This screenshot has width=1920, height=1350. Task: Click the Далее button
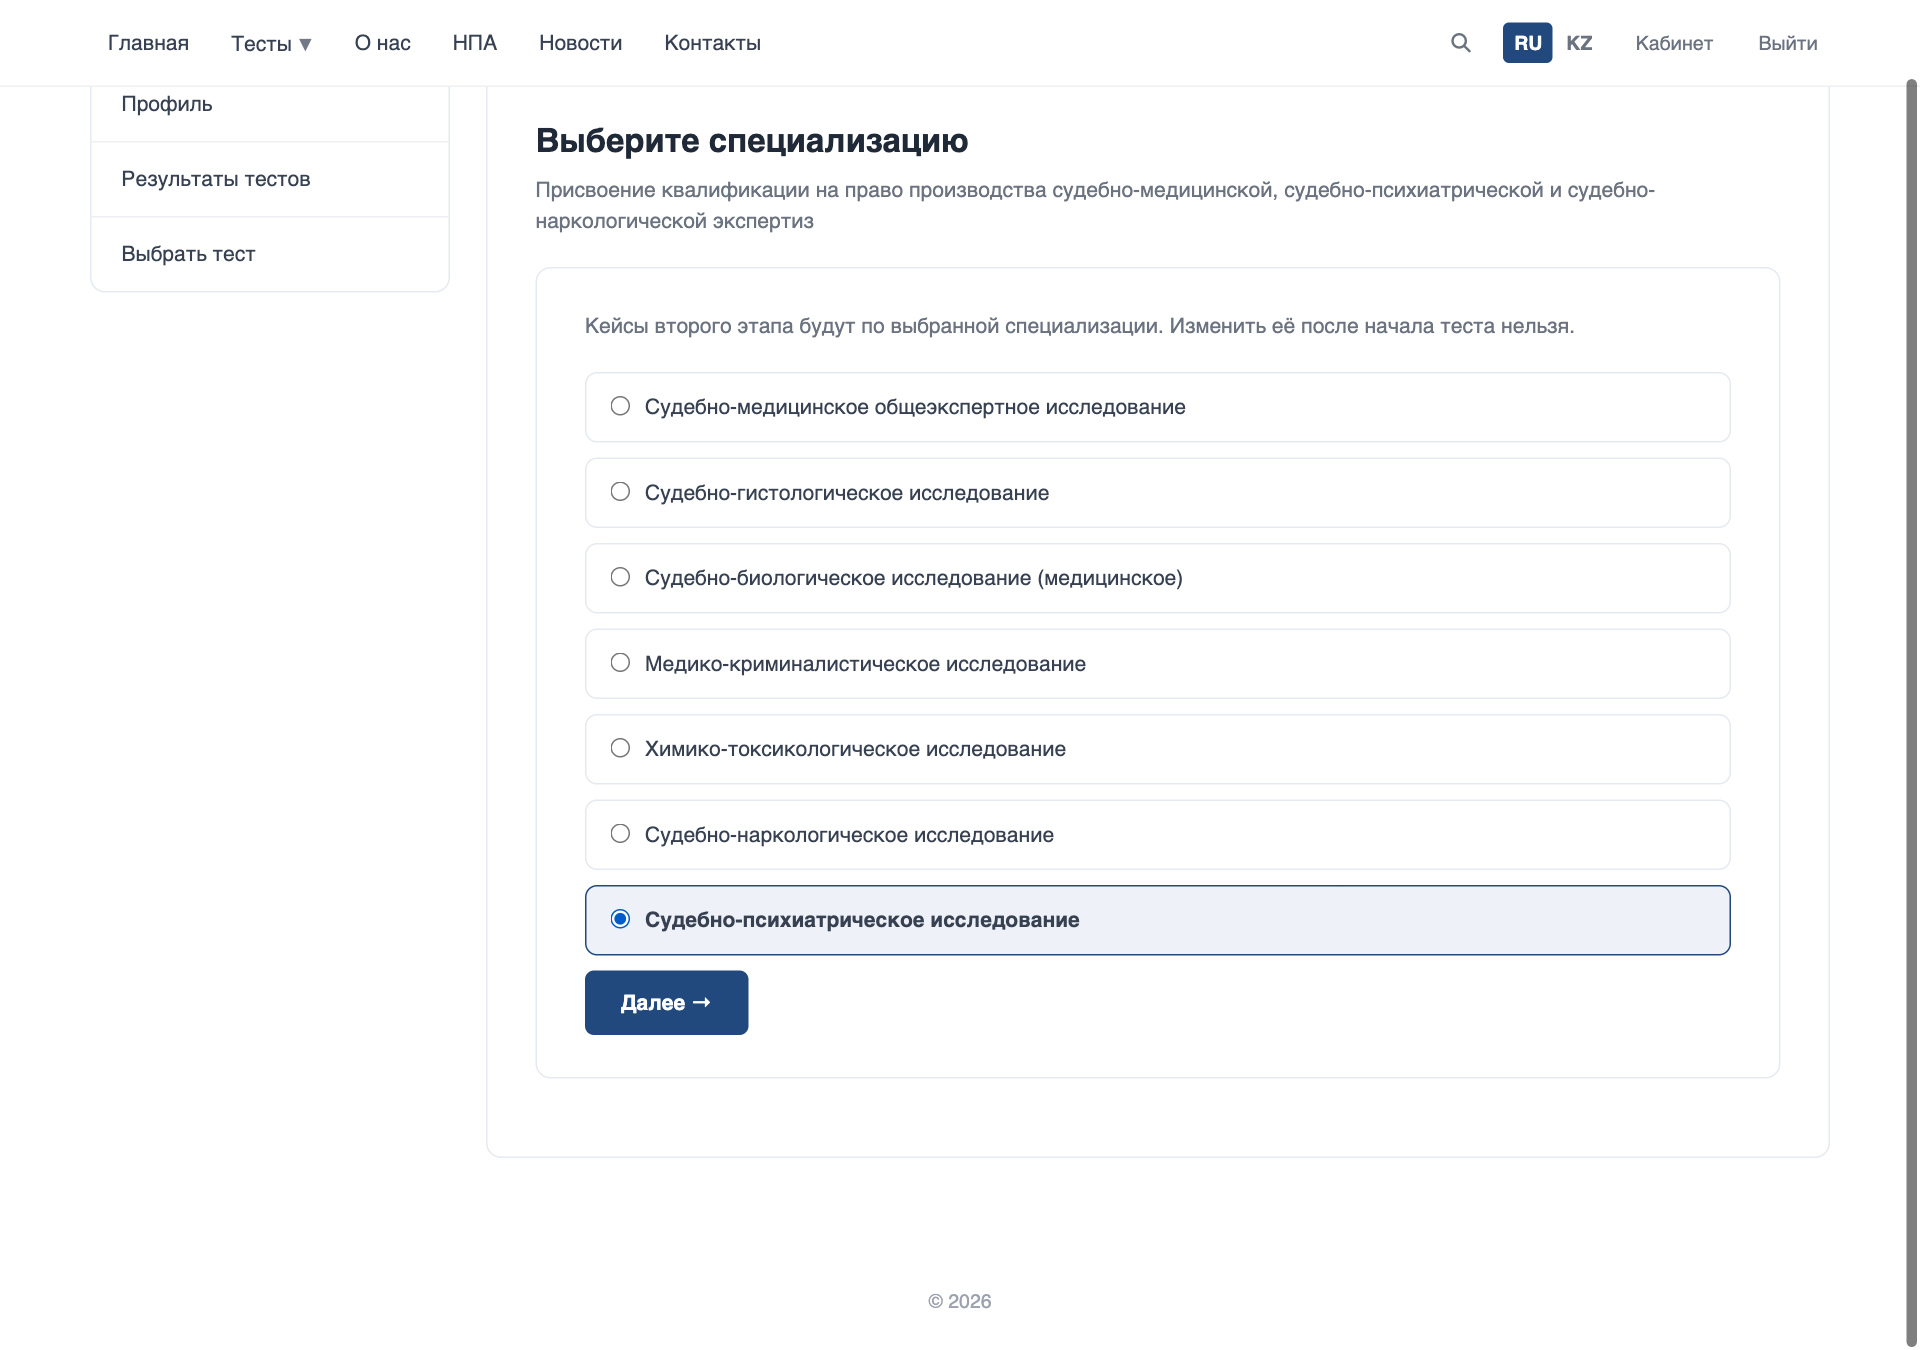(x=666, y=1002)
